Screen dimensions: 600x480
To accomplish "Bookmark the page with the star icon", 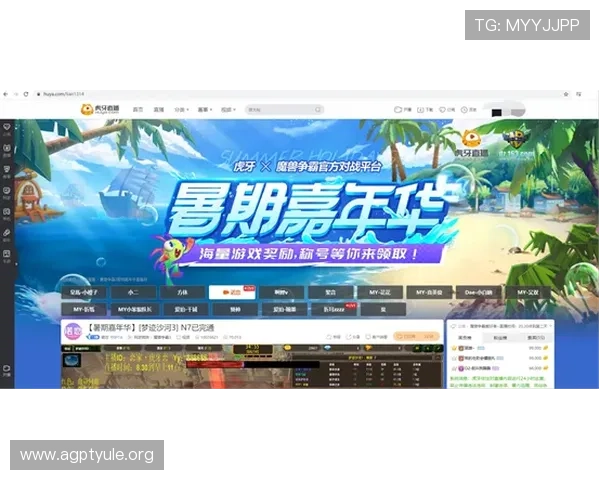I will (x=566, y=94).
